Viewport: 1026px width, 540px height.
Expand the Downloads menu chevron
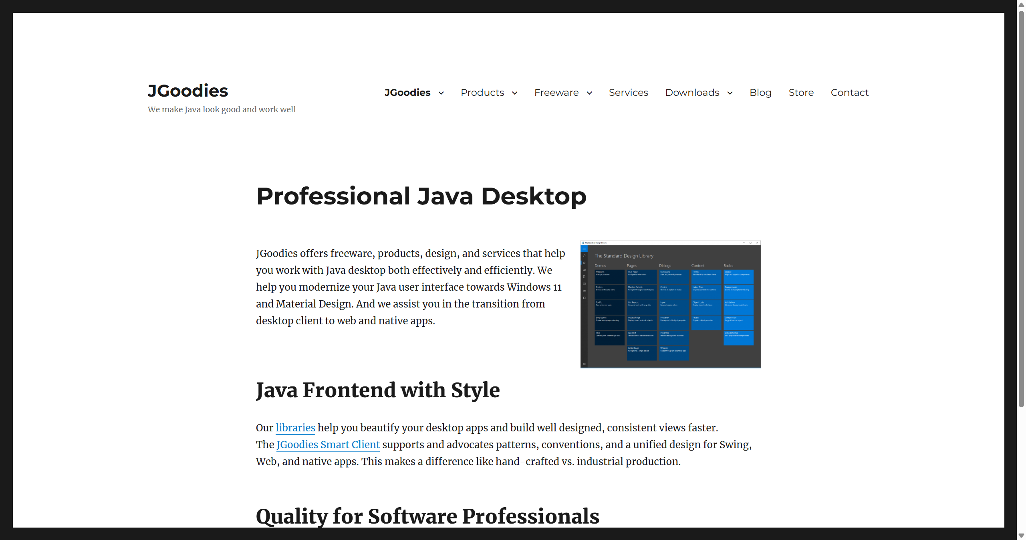pos(729,93)
